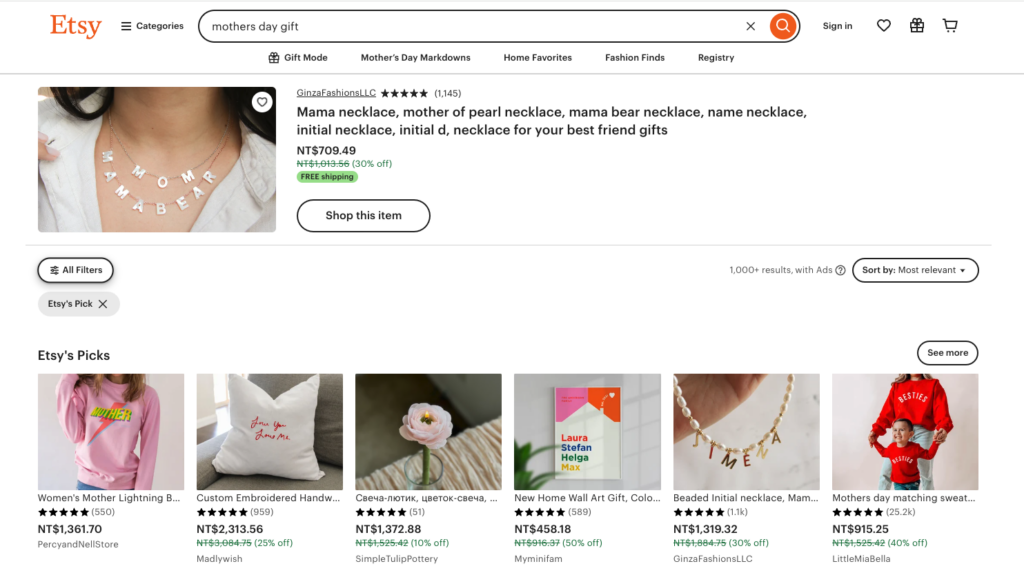Go to the Registry nav item

[716, 58]
